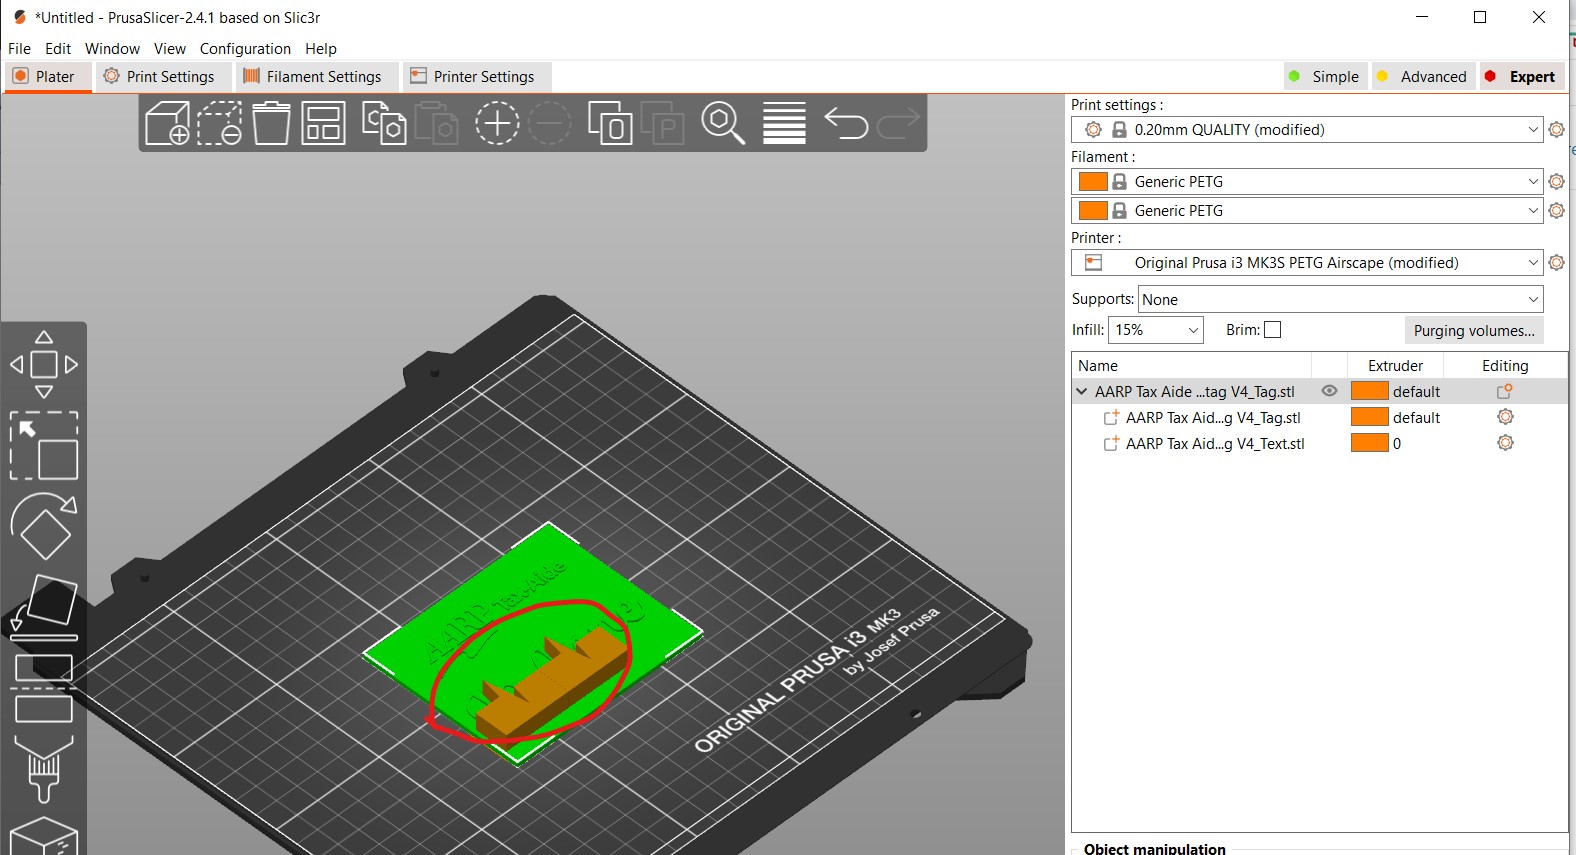Click the Remove instance minus icon
This screenshot has height=855, width=1576.
549,123
